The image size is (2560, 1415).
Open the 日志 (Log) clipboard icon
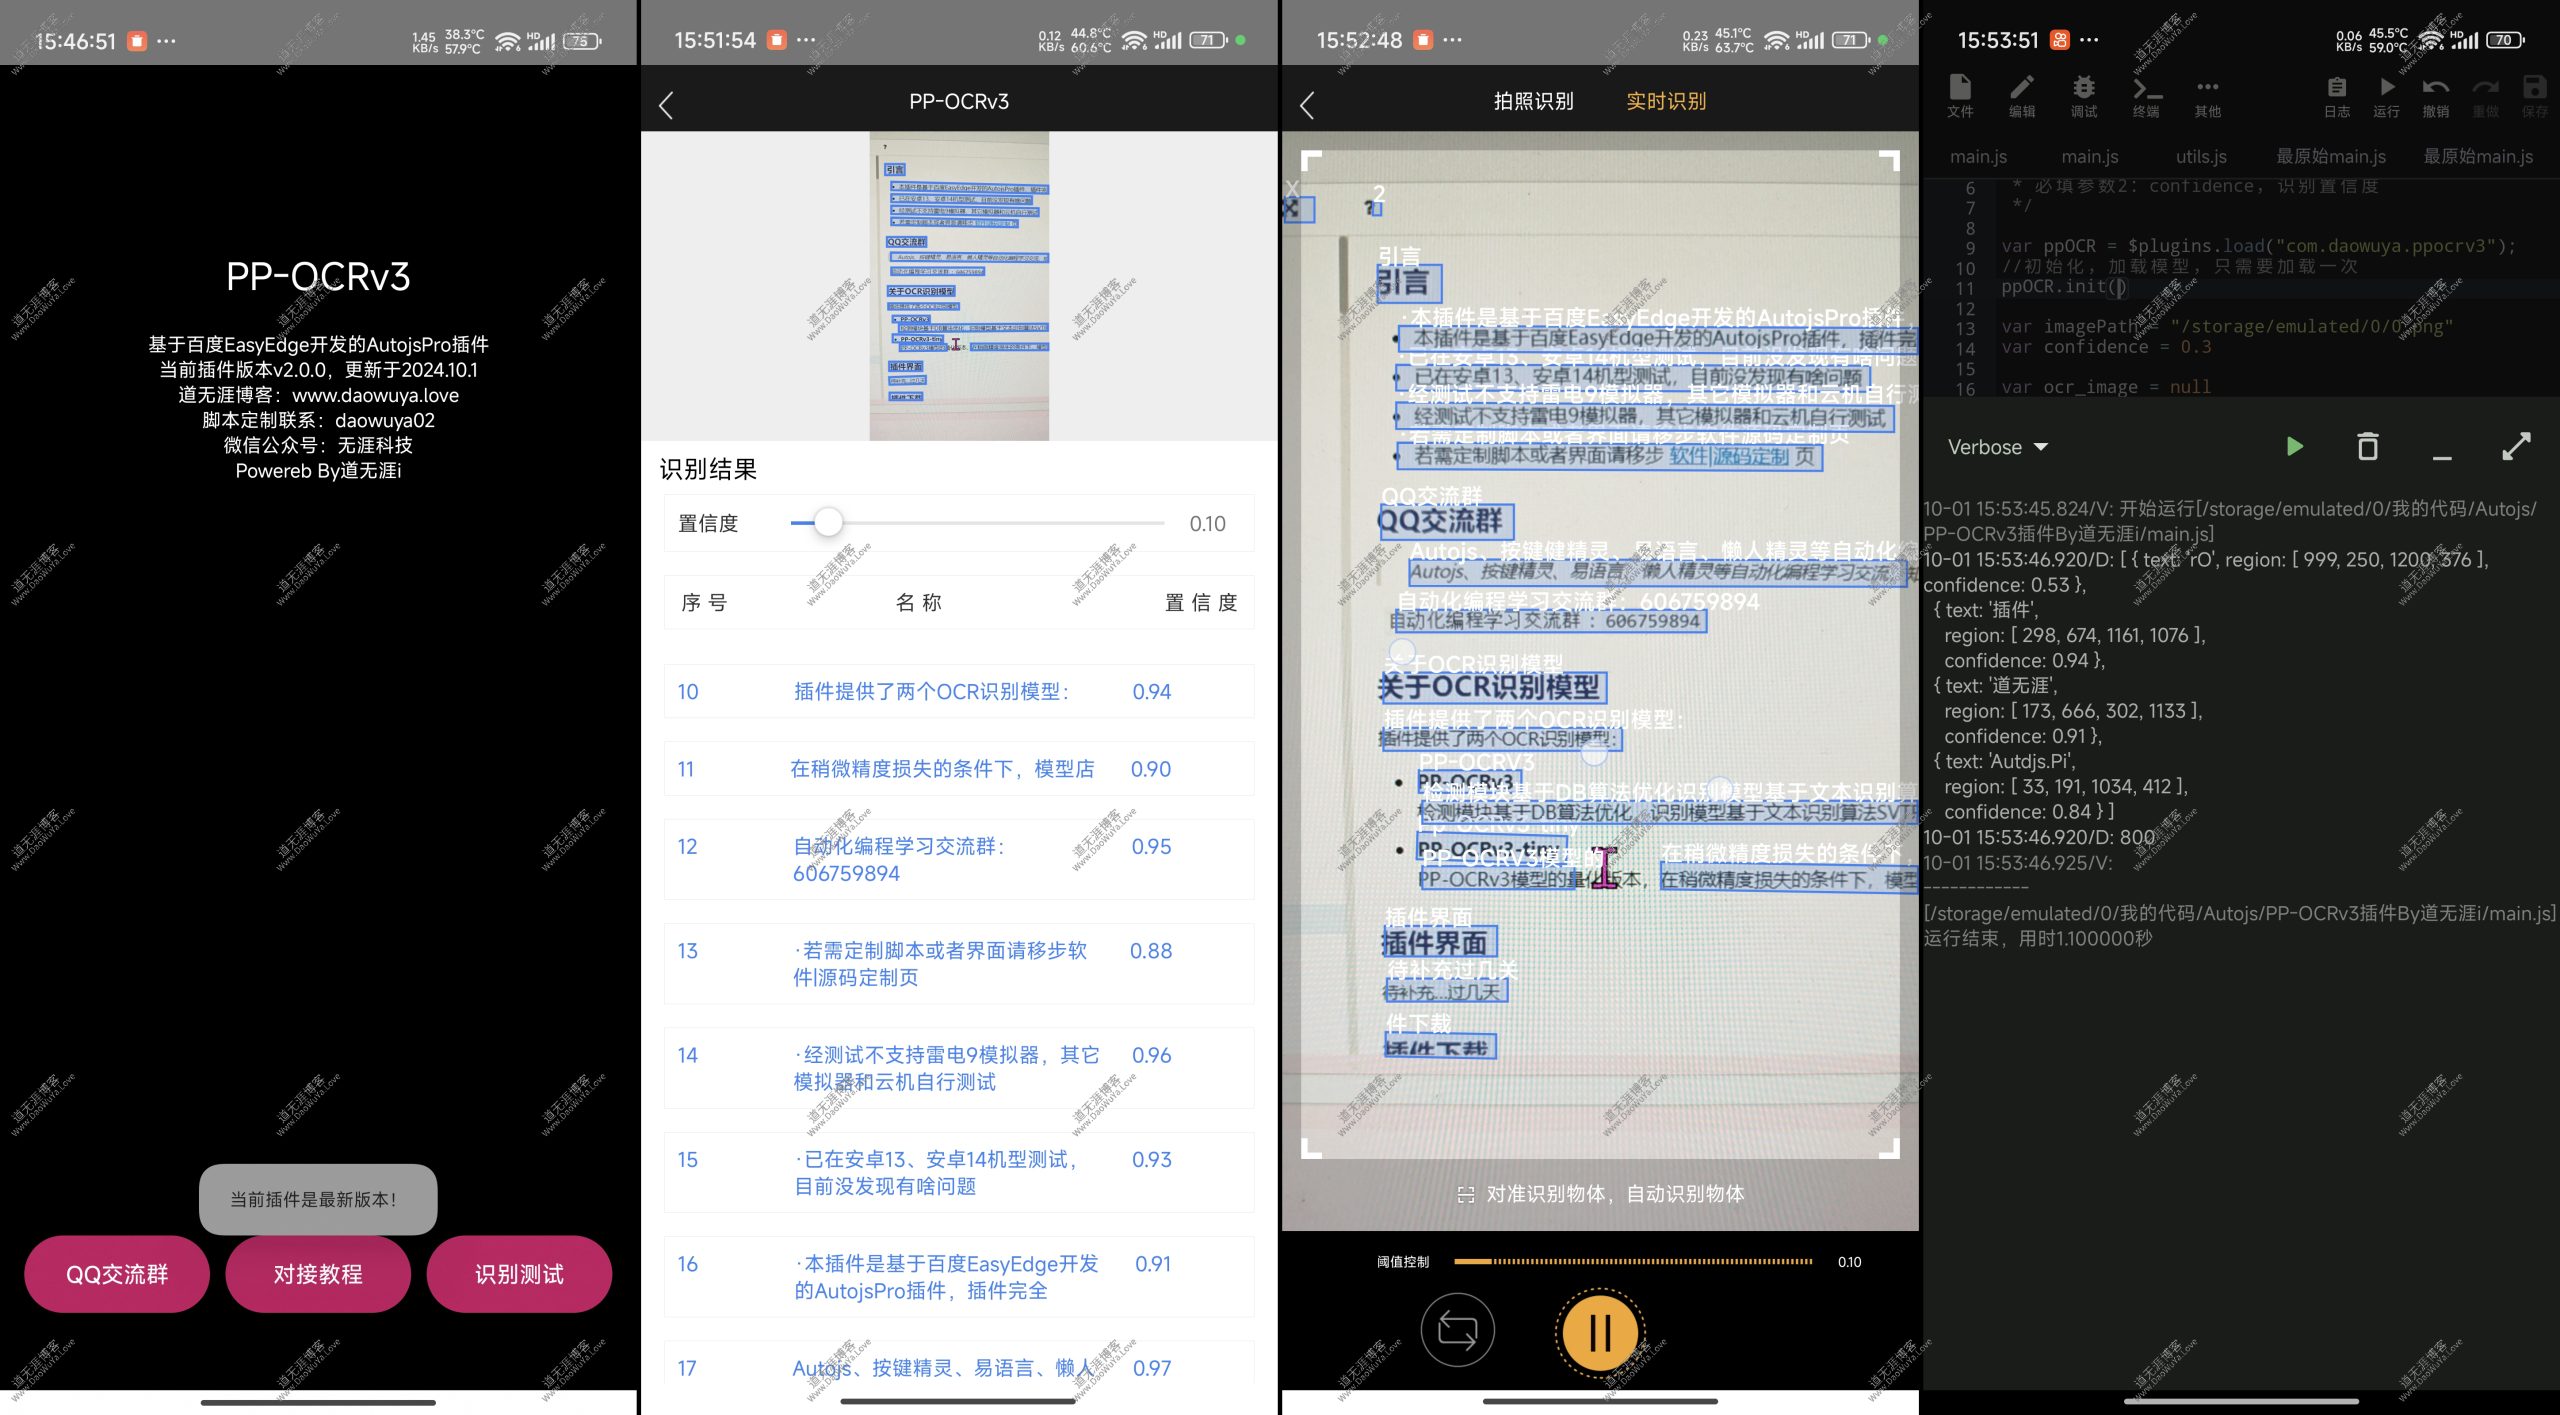2337,96
